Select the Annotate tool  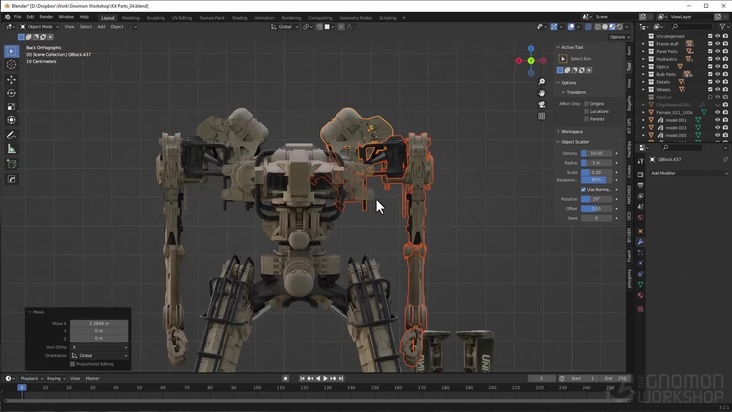point(12,135)
